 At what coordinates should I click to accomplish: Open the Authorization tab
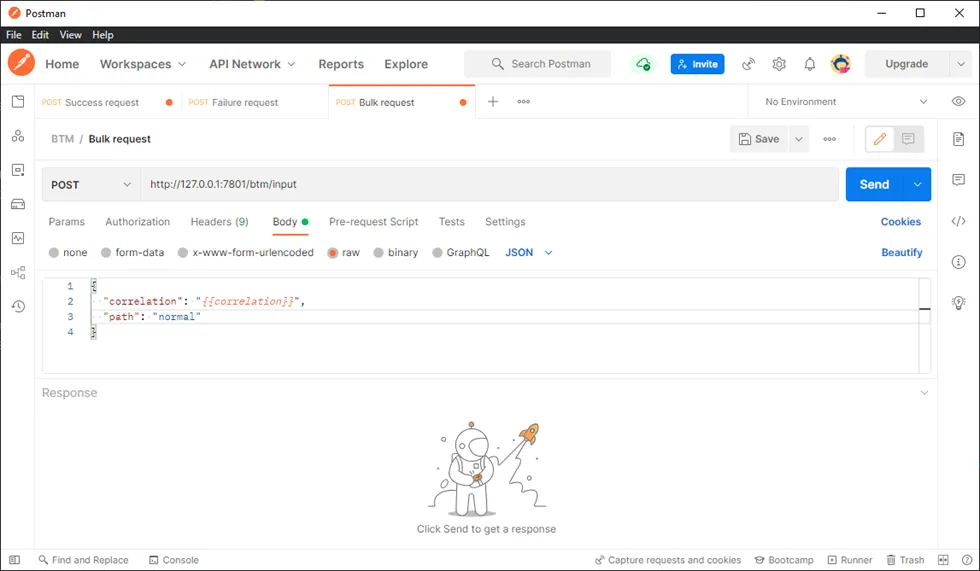pyautogui.click(x=138, y=222)
